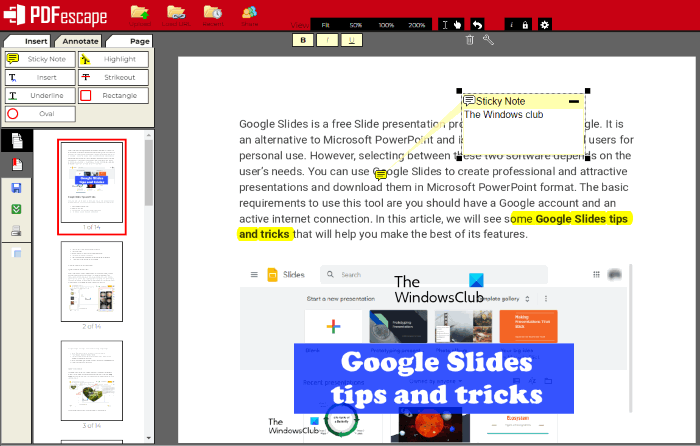
Task: Click the highlighted 'Google Slides tips' text
Action: pyautogui.click(x=581, y=219)
